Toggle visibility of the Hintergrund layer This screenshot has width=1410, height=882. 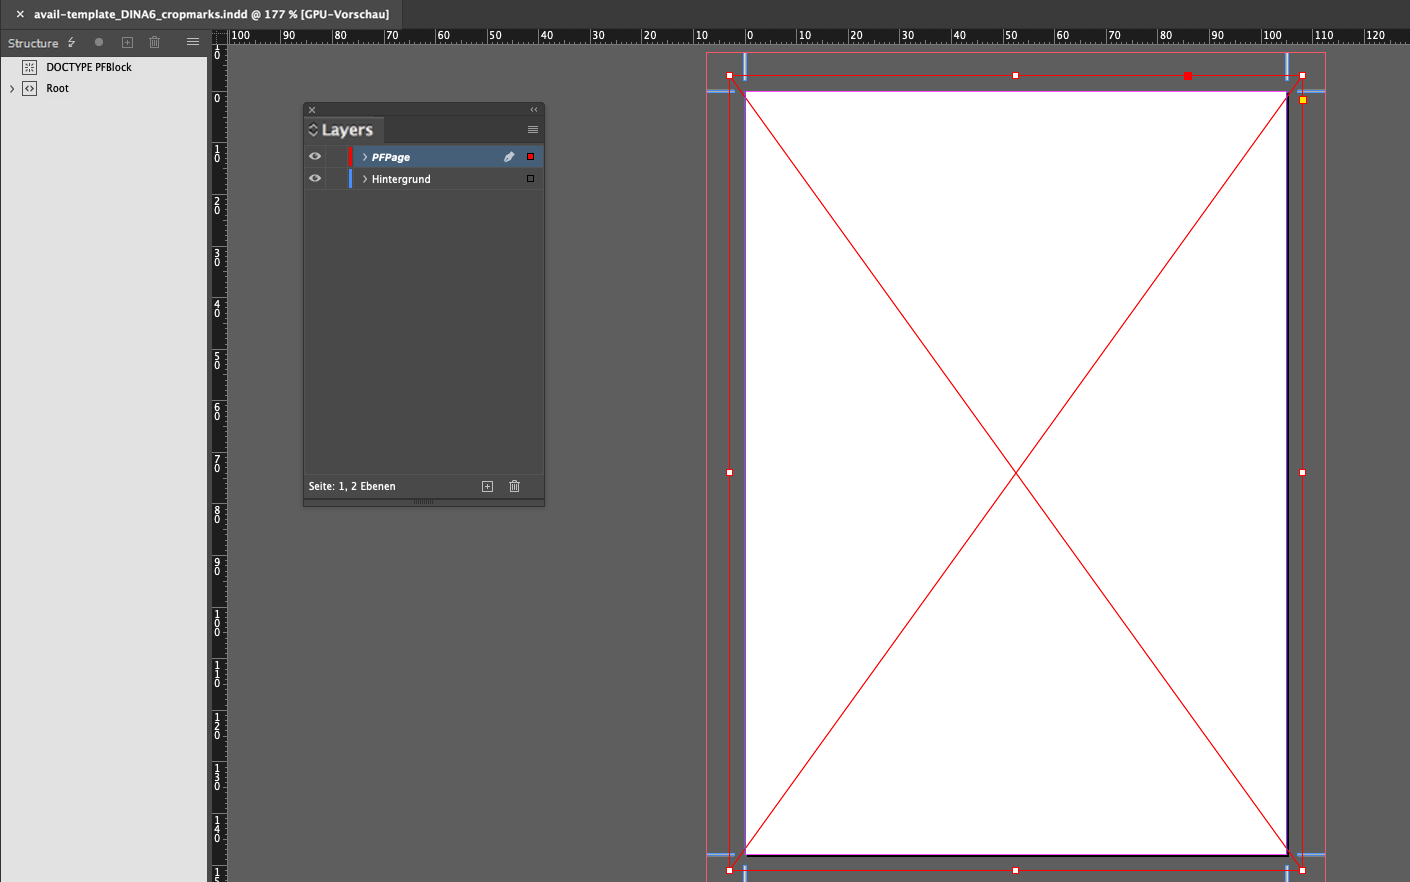coord(315,178)
